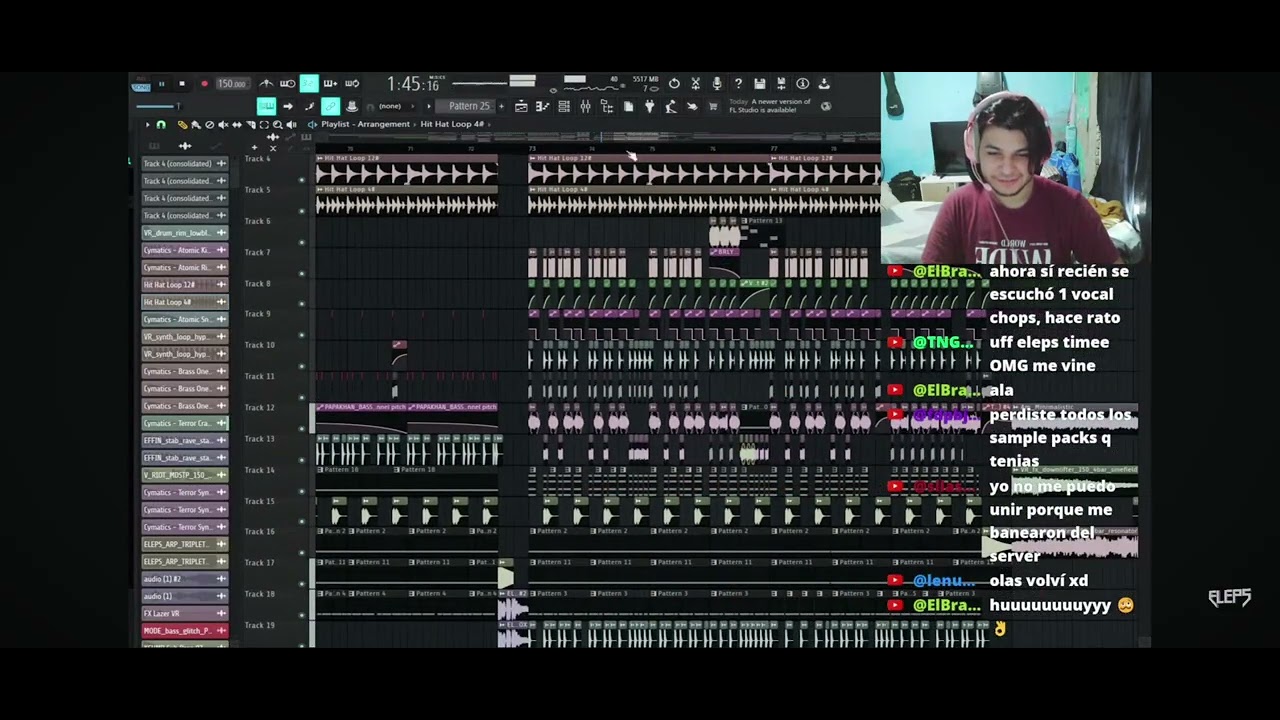The image size is (1280, 720).
Task: Click arrow left of Pattern 25
Action: tap(429, 106)
